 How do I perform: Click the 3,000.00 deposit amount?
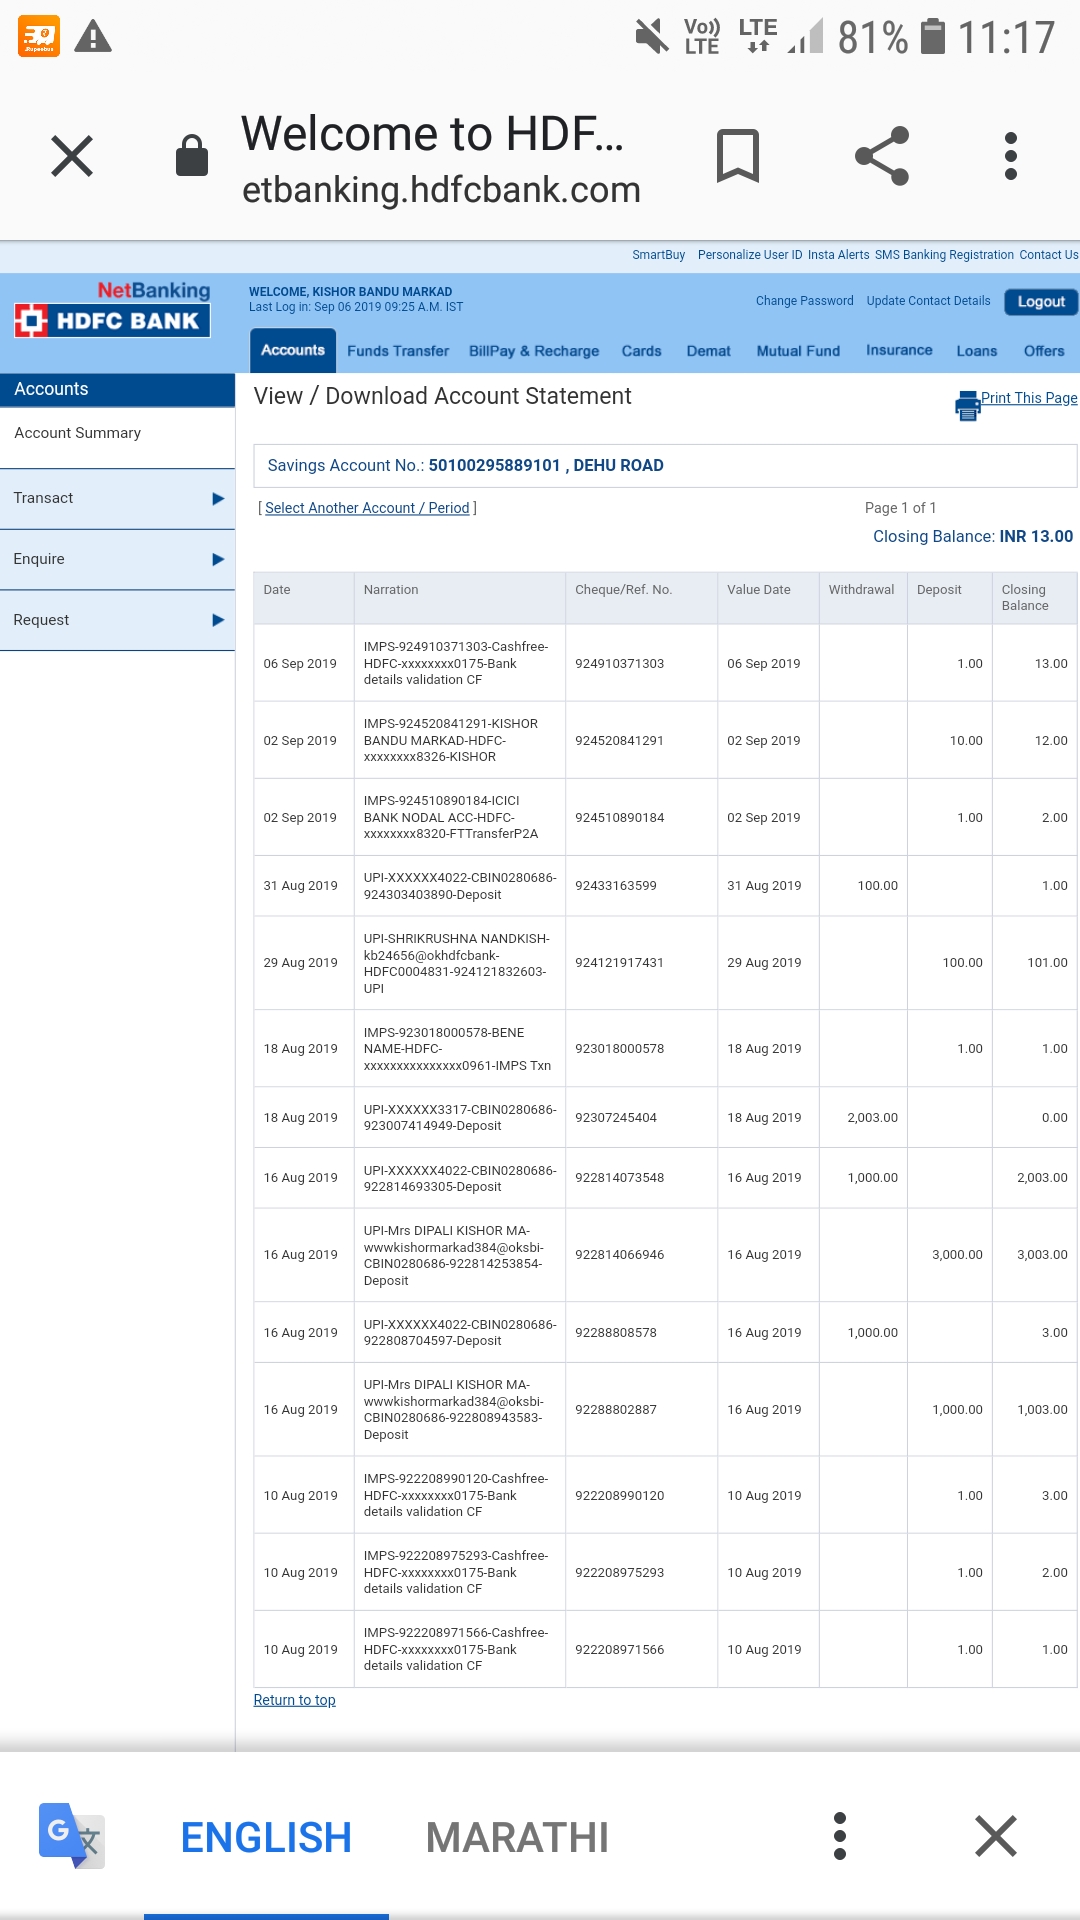click(957, 1255)
